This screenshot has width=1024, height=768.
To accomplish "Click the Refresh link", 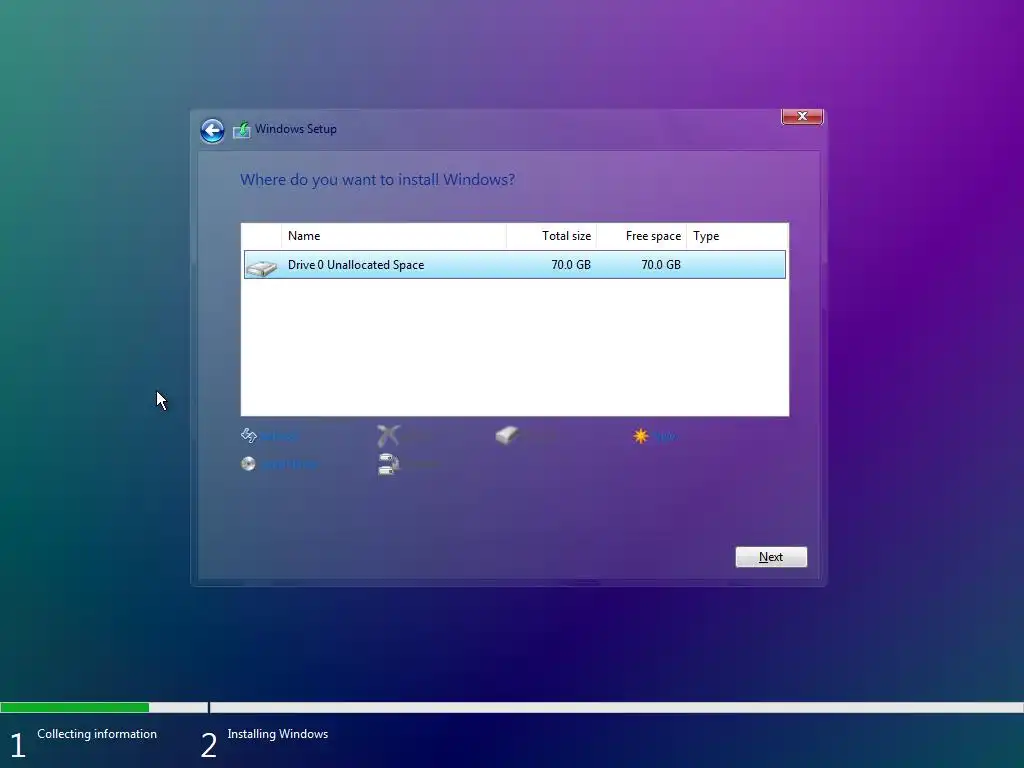I will coord(279,436).
